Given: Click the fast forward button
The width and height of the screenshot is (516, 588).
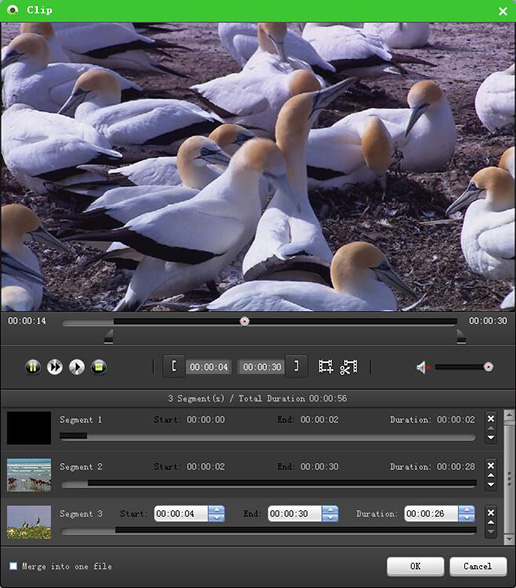Looking at the screenshot, I should [x=55, y=367].
